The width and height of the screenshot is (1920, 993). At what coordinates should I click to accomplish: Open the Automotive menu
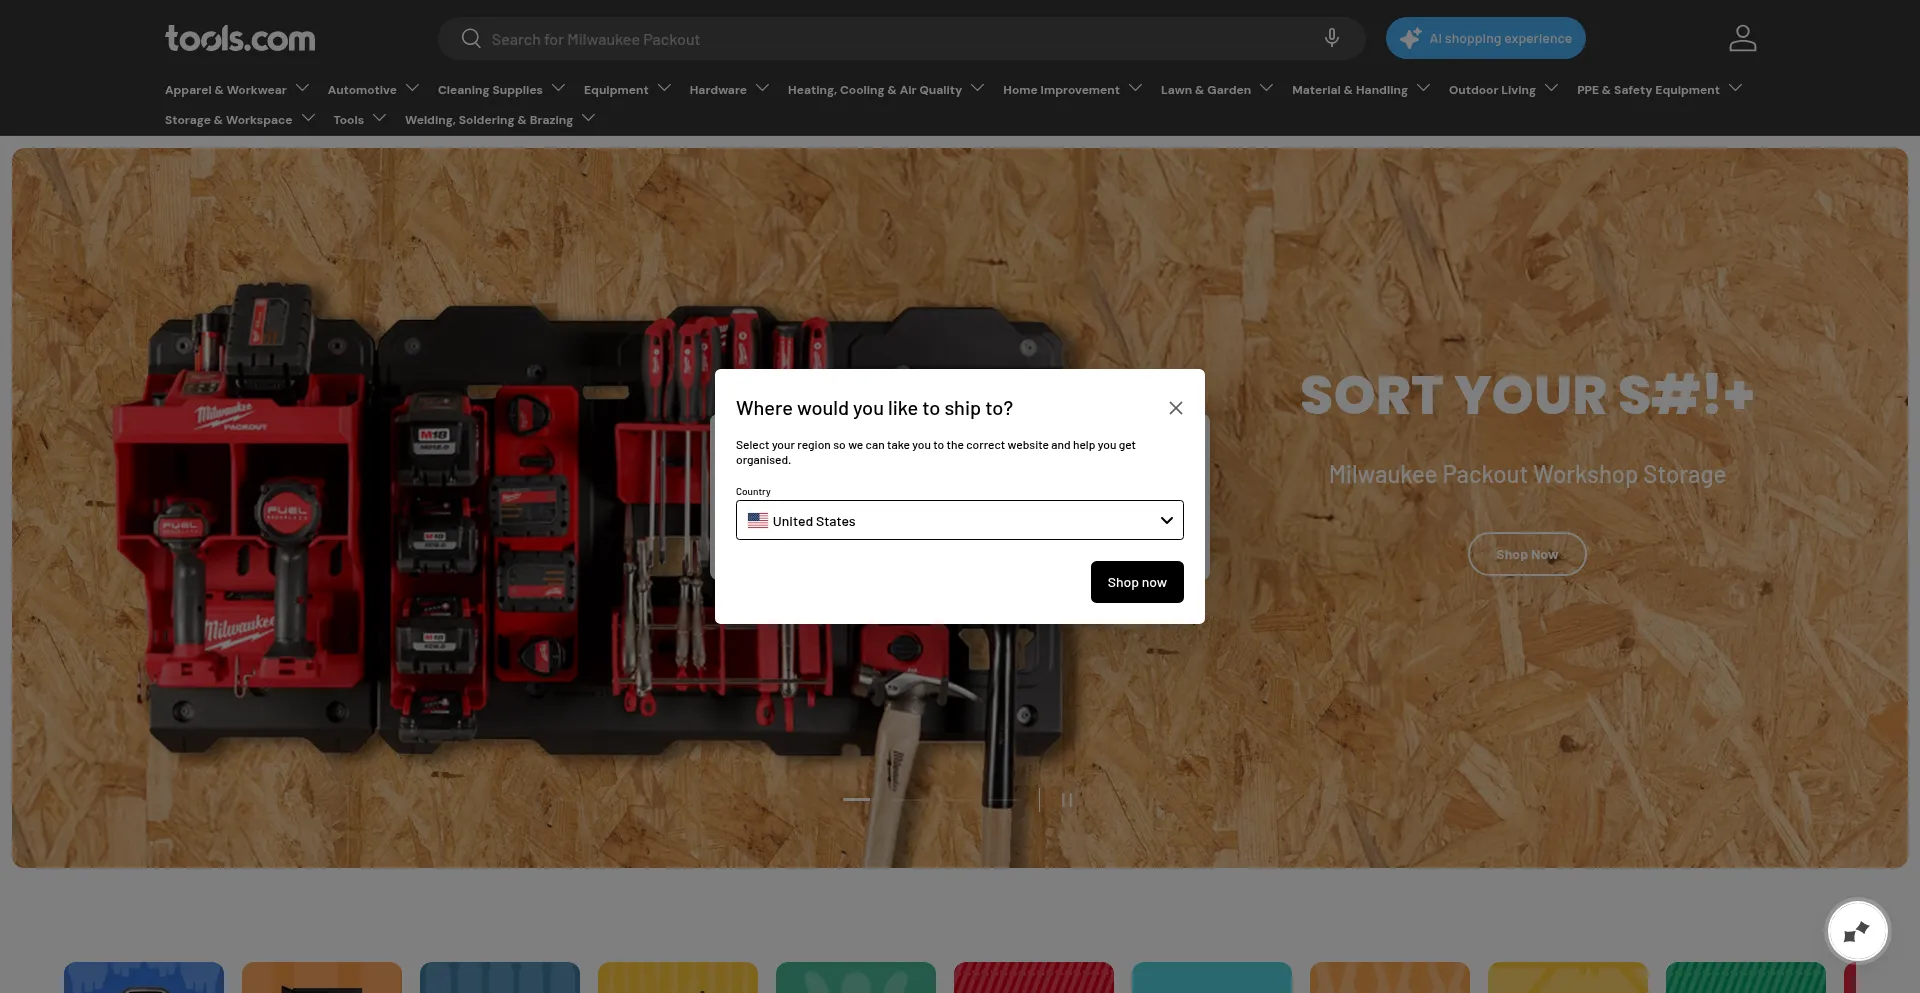coord(362,90)
